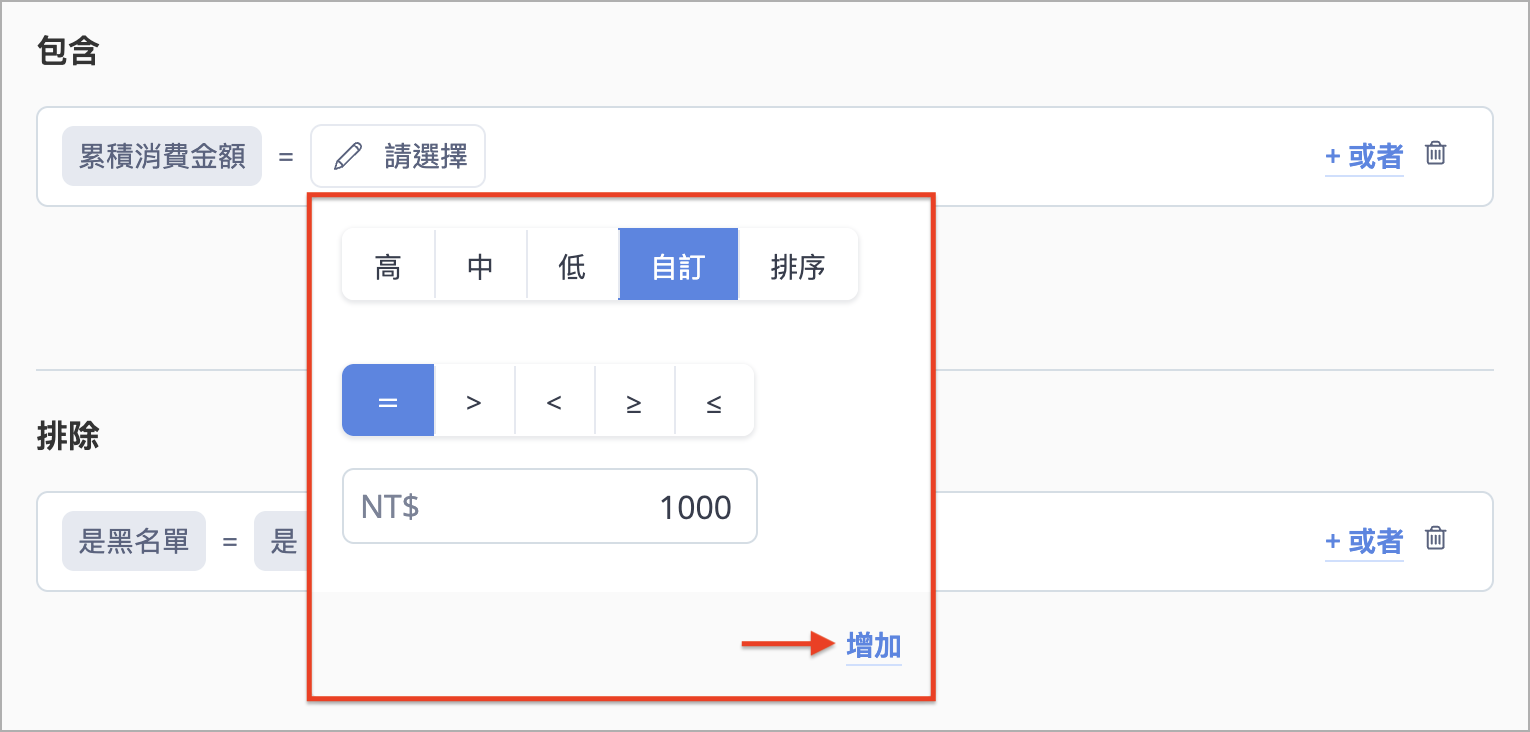This screenshot has height=732, width=1530.
Task: Add an OR condition in 排除 row
Action: click(x=1364, y=541)
